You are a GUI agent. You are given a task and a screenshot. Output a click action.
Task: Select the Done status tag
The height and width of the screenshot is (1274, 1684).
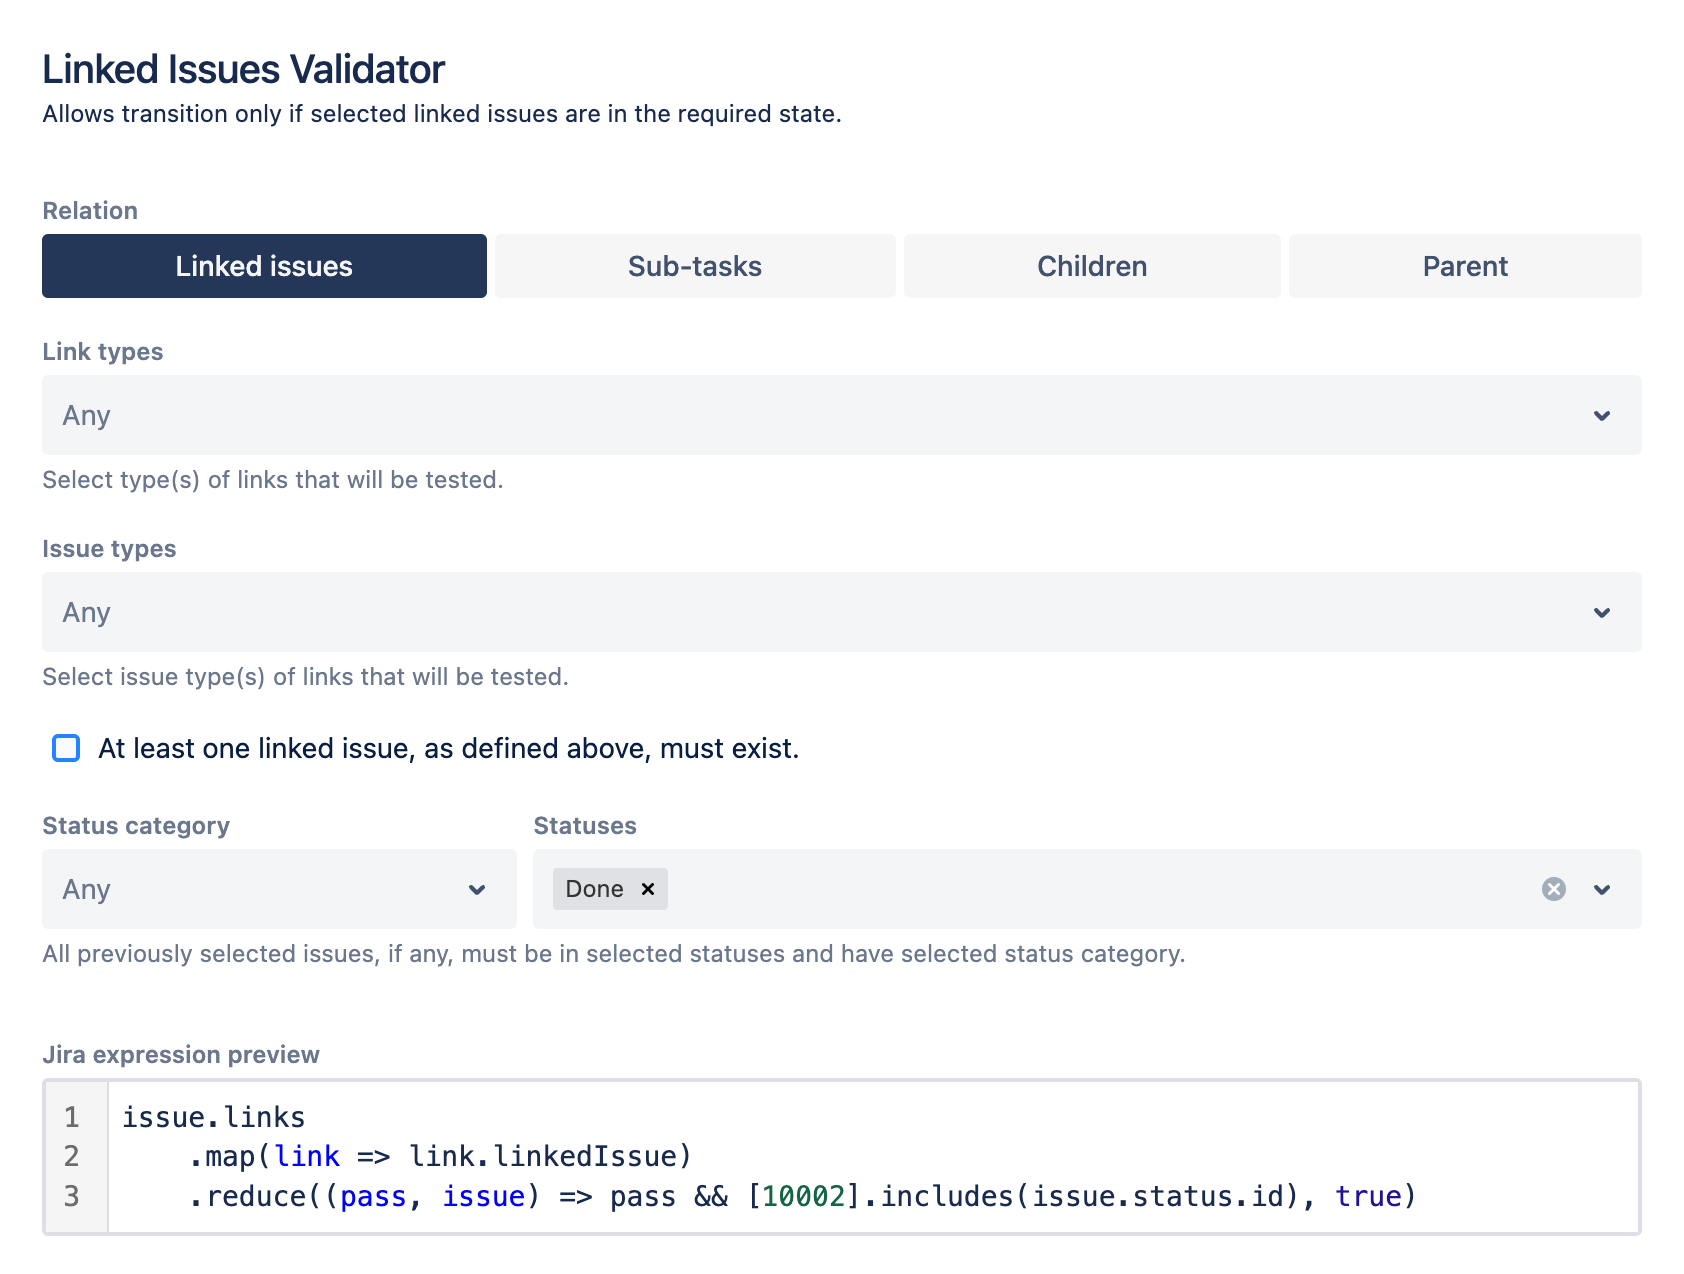(594, 889)
